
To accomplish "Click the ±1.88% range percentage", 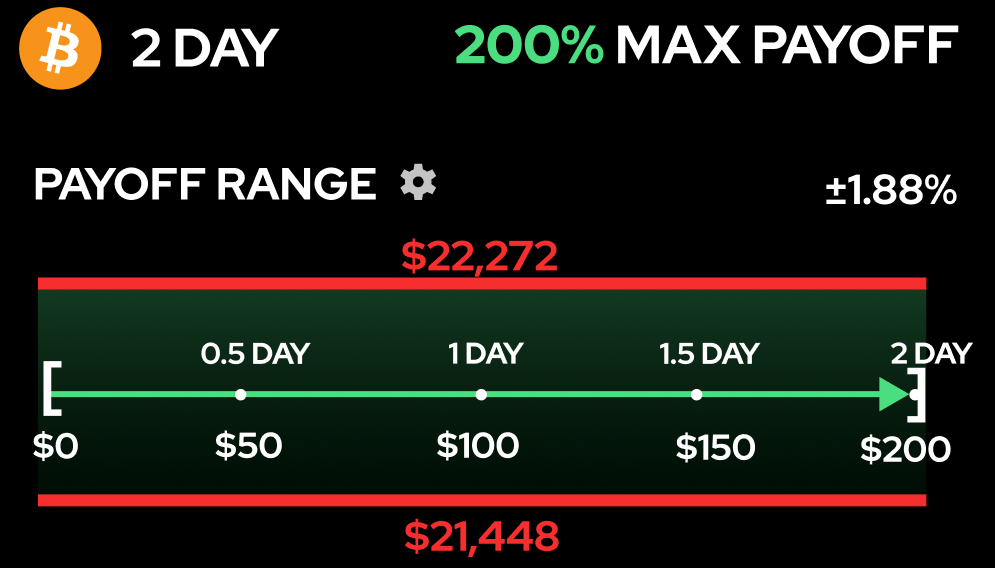I will pyautogui.click(x=891, y=191).
